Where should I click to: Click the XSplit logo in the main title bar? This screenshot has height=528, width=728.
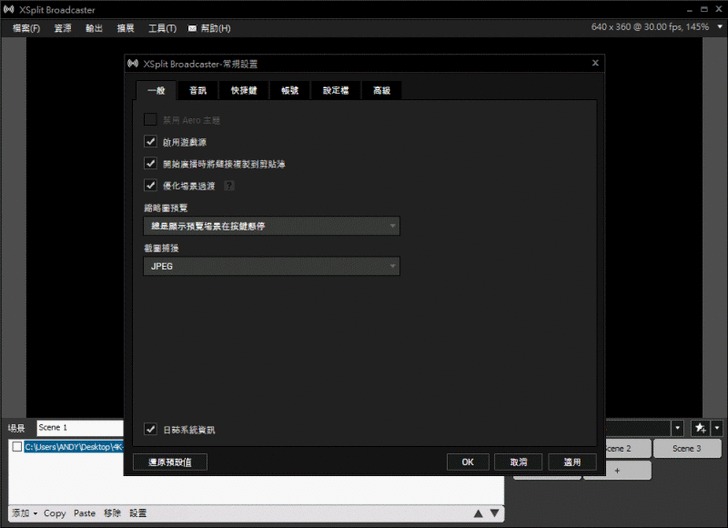[9, 9]
